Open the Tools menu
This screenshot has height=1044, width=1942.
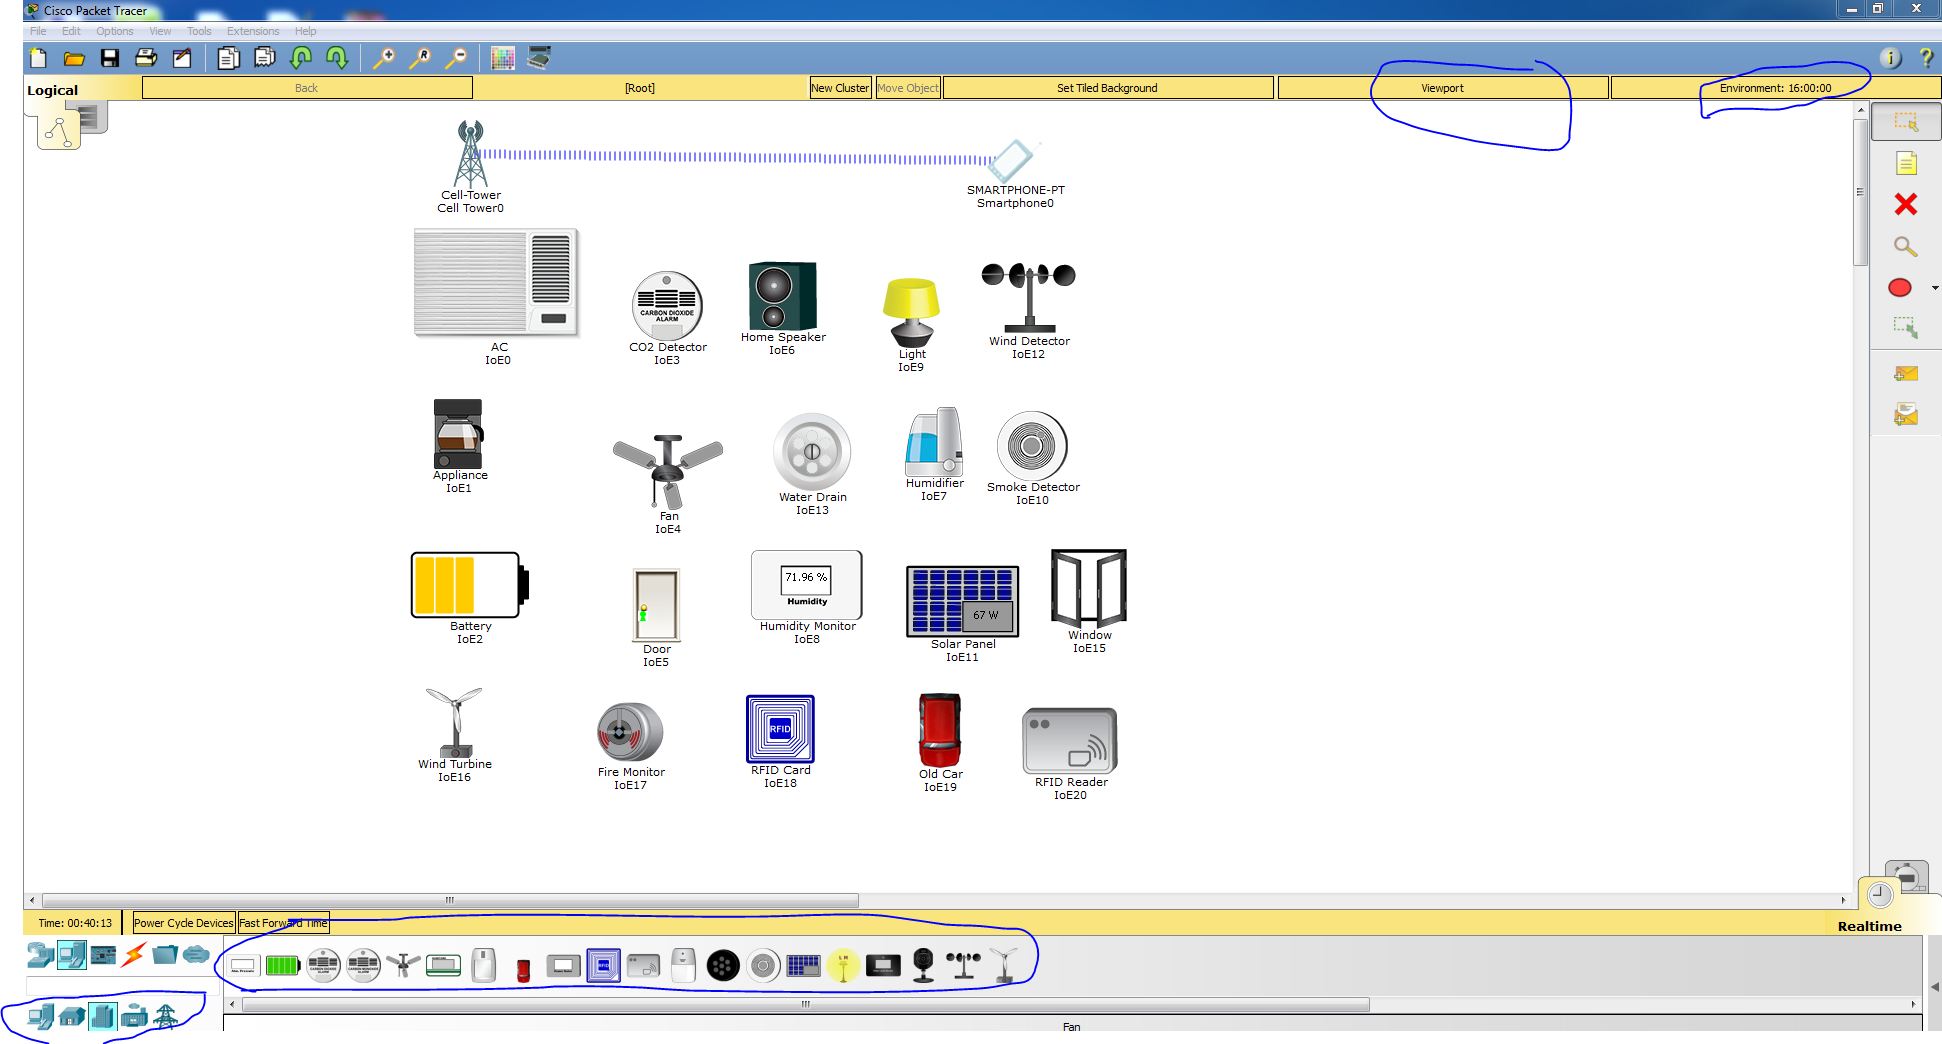click(199, 31)
